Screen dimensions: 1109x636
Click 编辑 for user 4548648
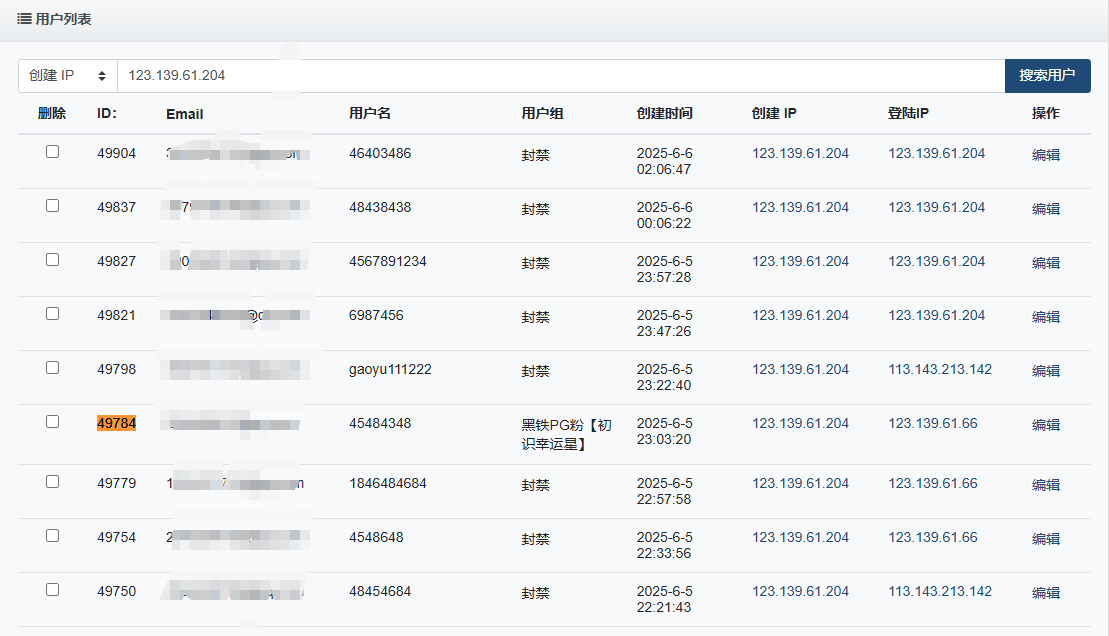coord(1045,538)
